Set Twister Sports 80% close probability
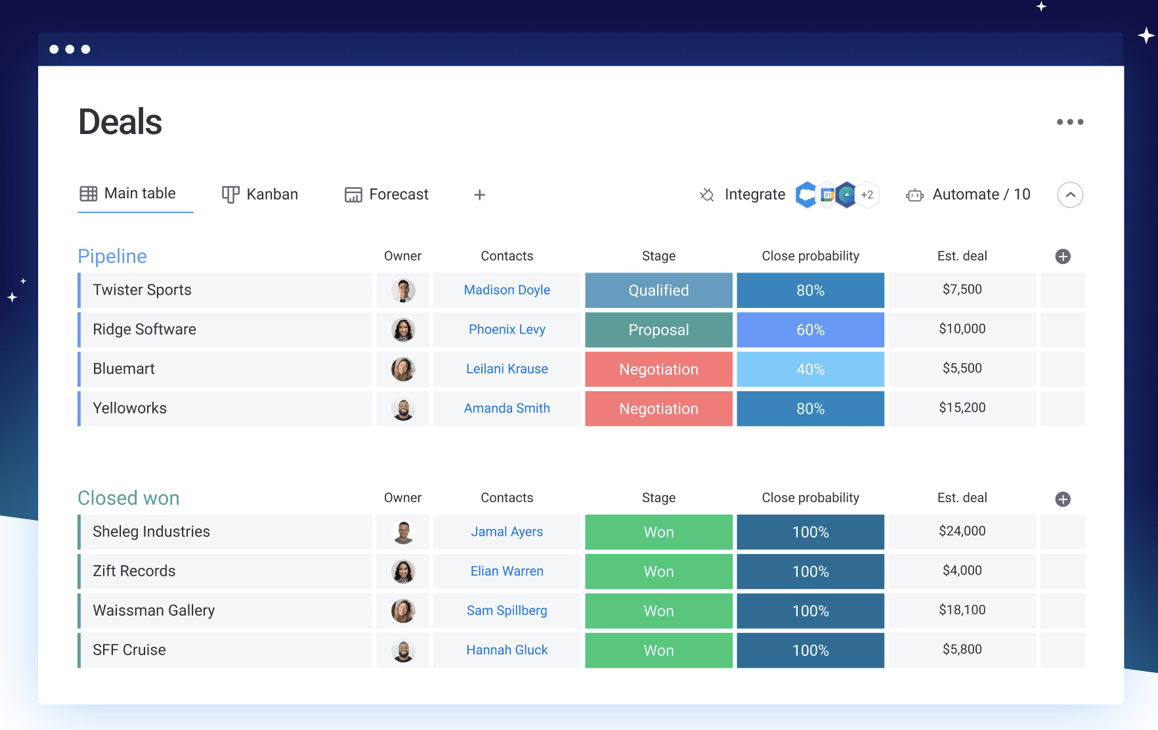Screen dimensions: 1158x730 point(810,290)
